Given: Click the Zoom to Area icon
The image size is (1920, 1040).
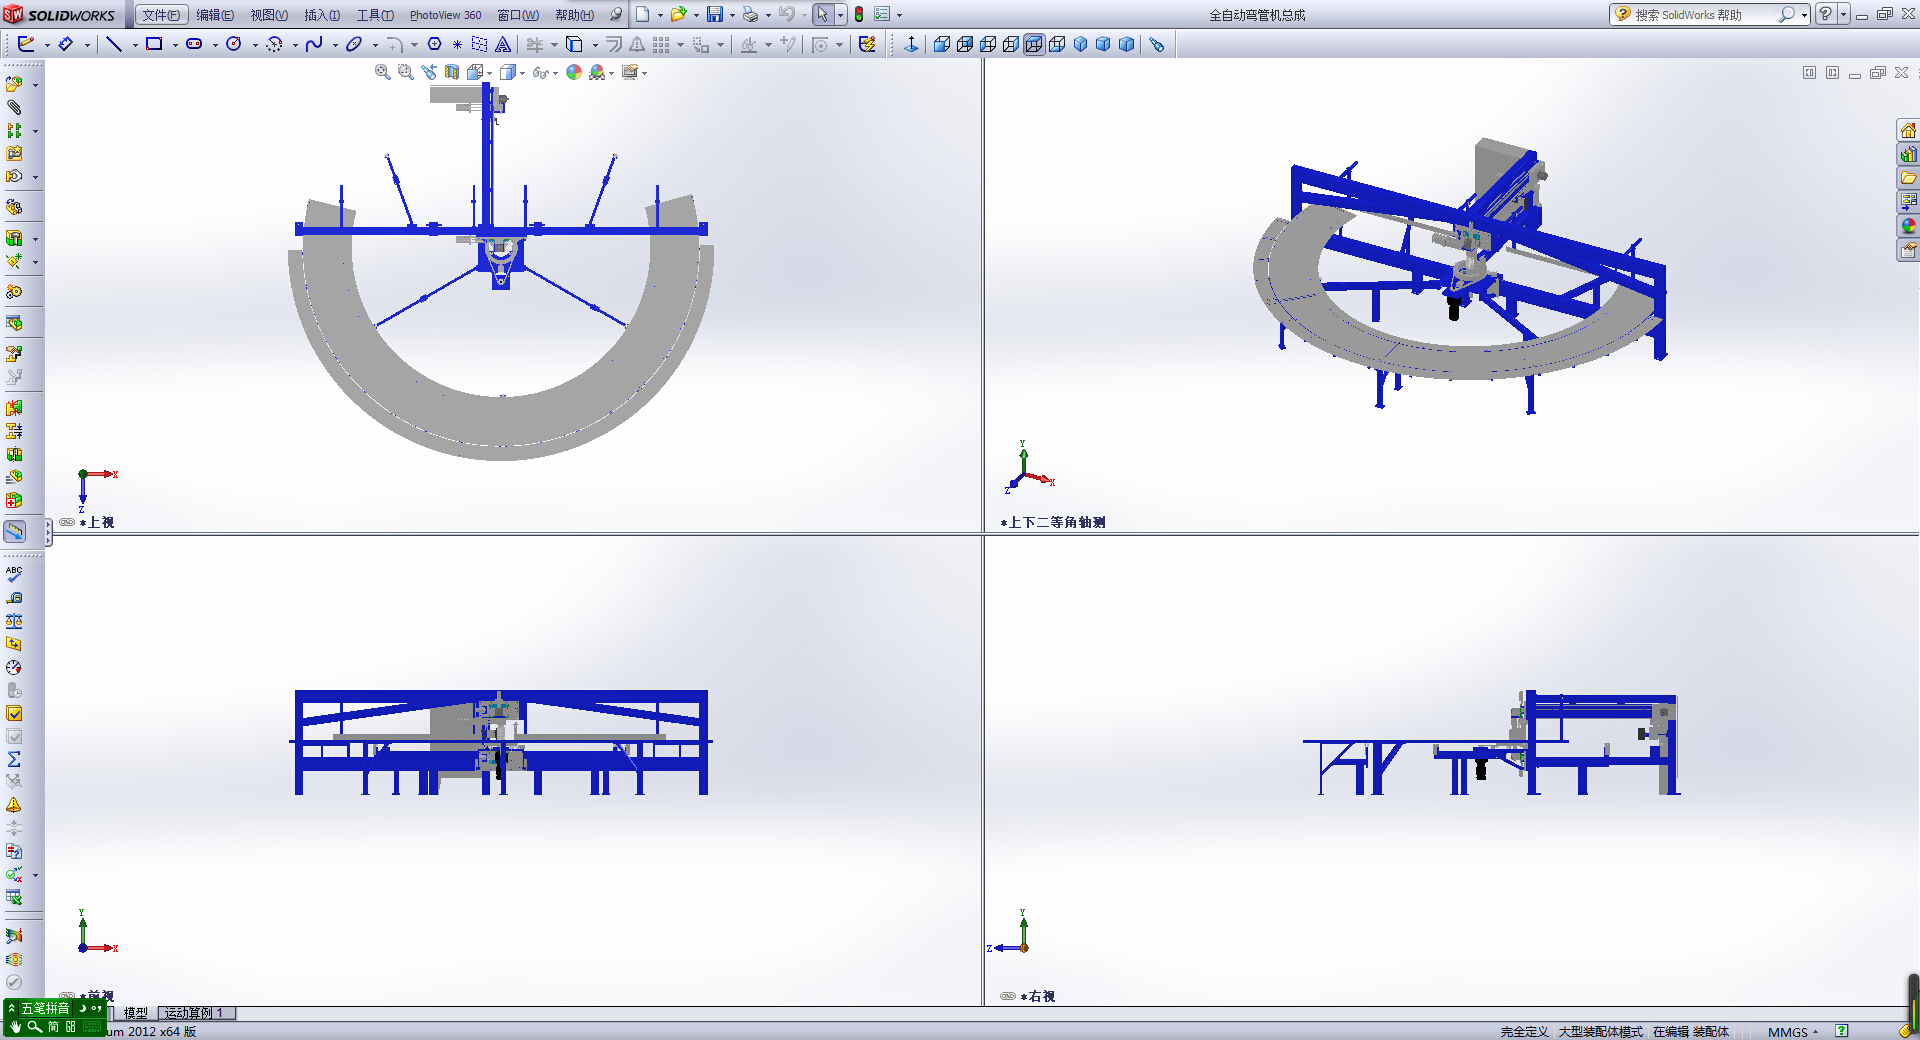Looking at the screenshot, I should tap(405, 72).
